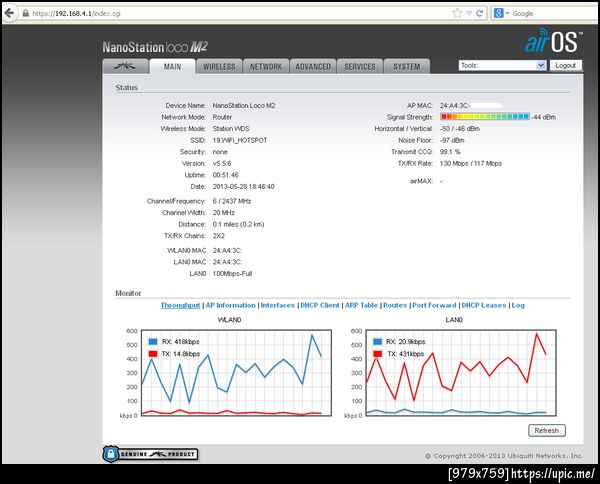600x484 pixels.
Task: Open the AP Information link
Action: tap(230, 305)
